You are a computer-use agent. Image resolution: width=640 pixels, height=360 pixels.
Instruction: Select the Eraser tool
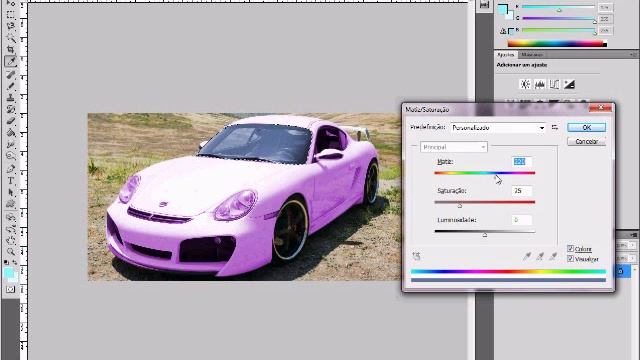coord(11,121)
